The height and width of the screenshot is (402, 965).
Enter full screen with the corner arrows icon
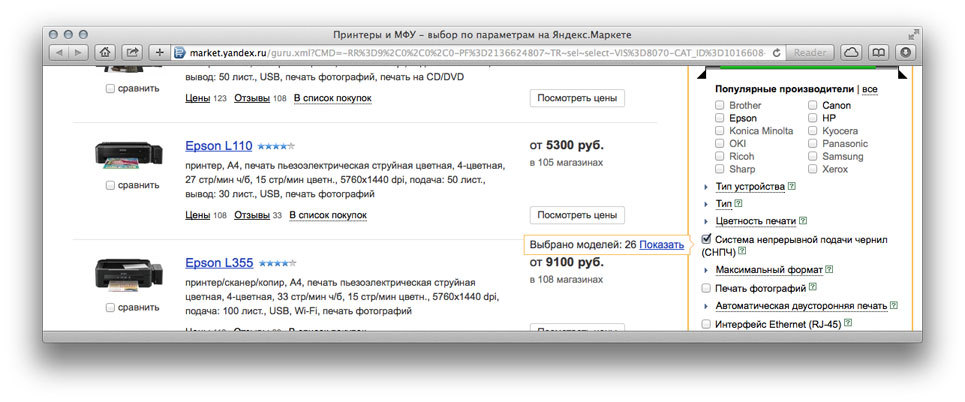913,34
